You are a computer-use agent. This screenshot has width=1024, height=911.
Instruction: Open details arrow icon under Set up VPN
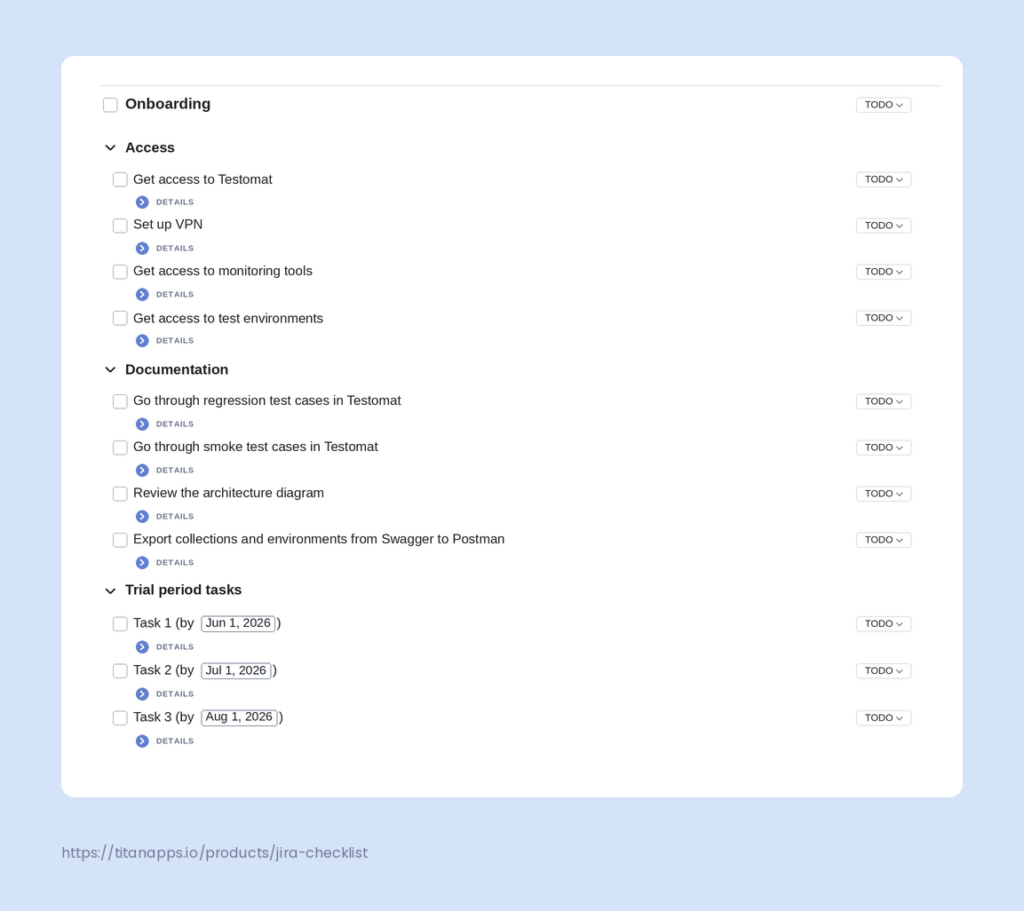(x=142, y=248)
